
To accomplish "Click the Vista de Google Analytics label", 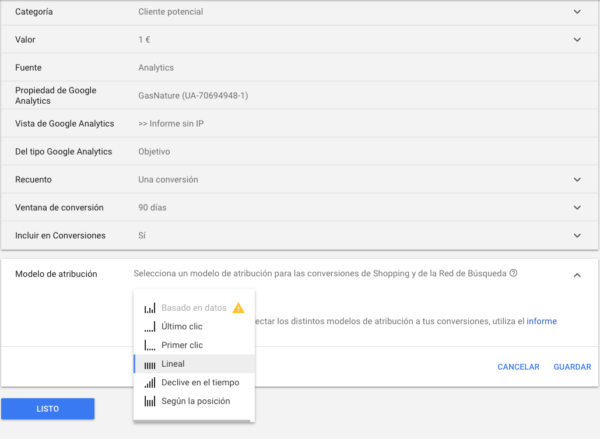I will point(65,124).
